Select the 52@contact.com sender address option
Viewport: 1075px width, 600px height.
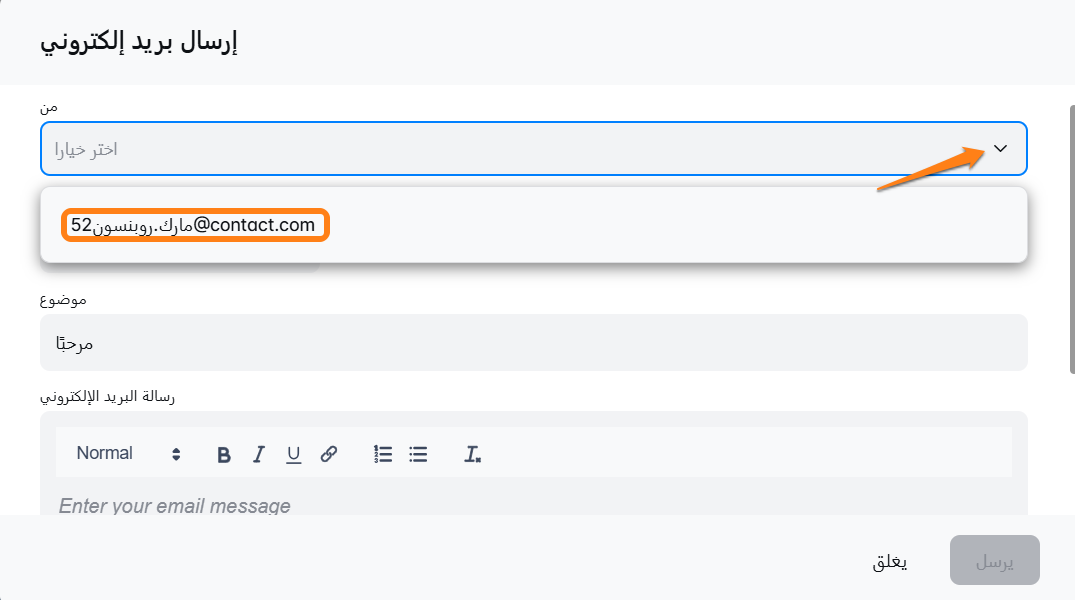(194, 225)
